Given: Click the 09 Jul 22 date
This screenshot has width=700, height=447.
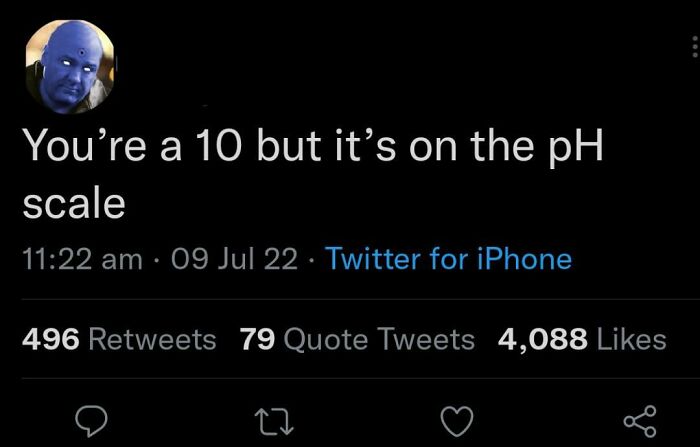Looking at the screenshot, I should click(x=234, y=259).
